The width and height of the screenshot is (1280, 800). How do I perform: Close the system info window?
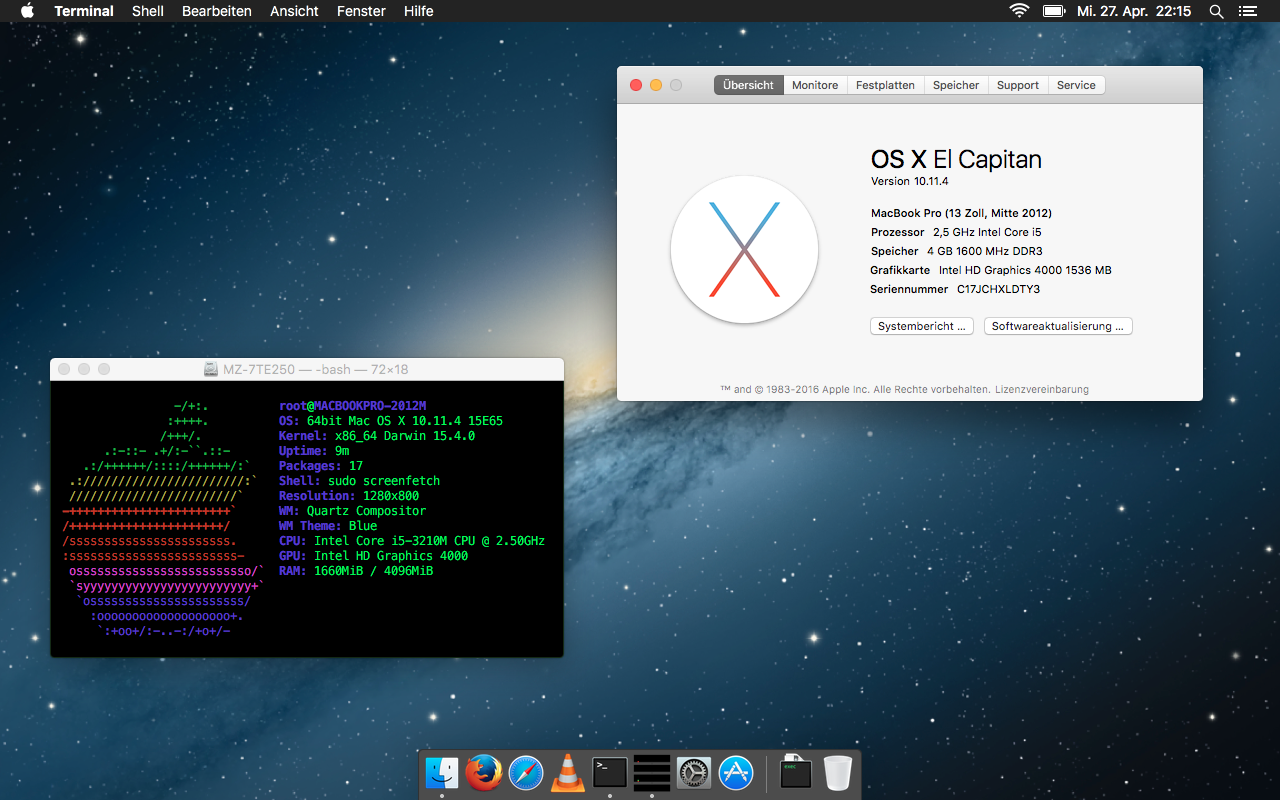(636, 85)
